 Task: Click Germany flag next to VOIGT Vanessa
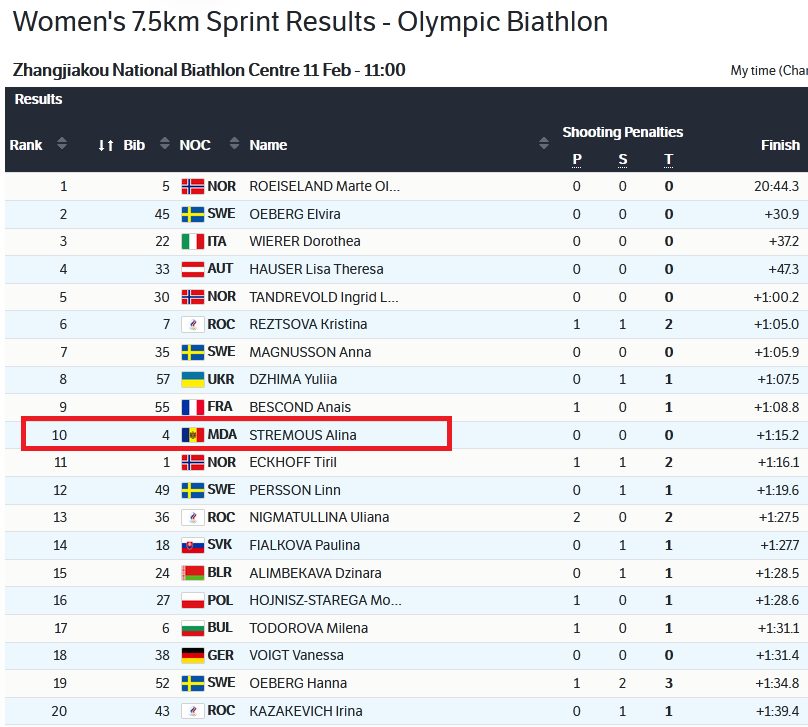[x=193, y=655]
